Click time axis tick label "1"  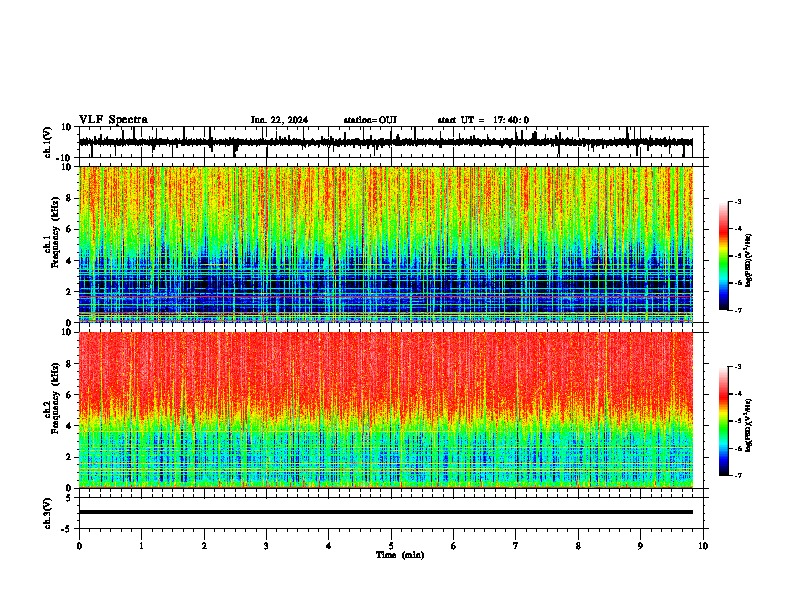pyautogui.click(x=141, y=546)
